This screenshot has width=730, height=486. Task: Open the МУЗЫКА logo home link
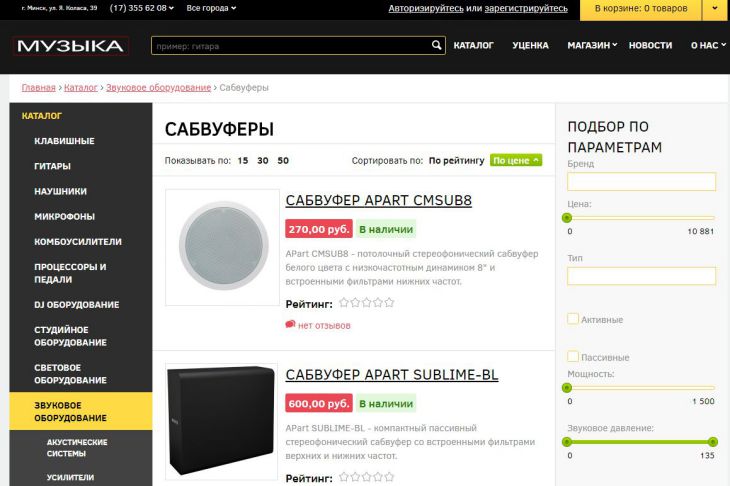(70, 46)
